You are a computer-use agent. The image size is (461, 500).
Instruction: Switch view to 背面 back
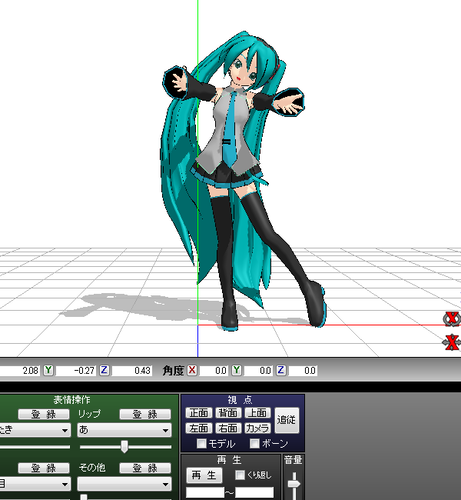click(x=228, y=413)
